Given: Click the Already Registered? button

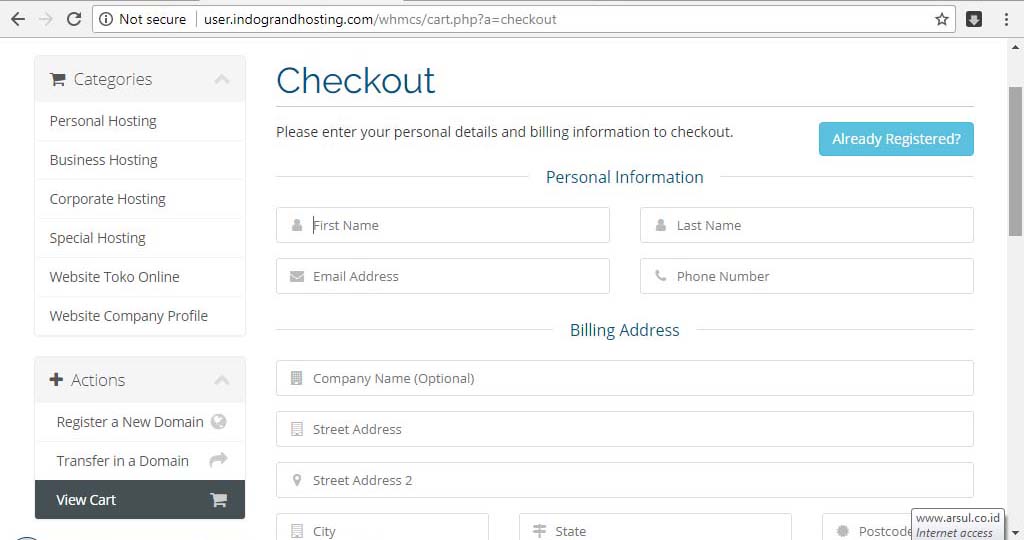Looking at the screenshot, I should point(895,139).
